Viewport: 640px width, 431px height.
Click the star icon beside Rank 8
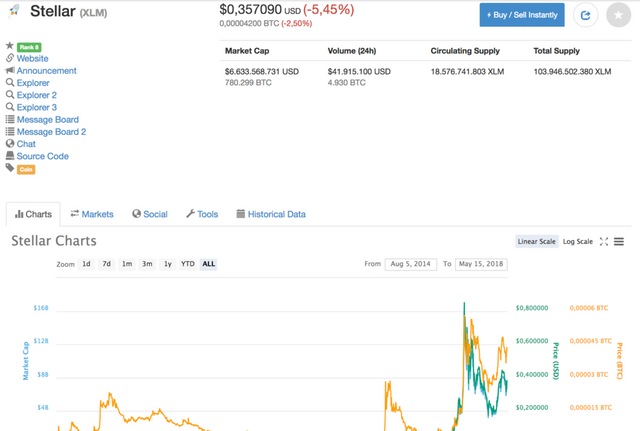click(10, 45)
